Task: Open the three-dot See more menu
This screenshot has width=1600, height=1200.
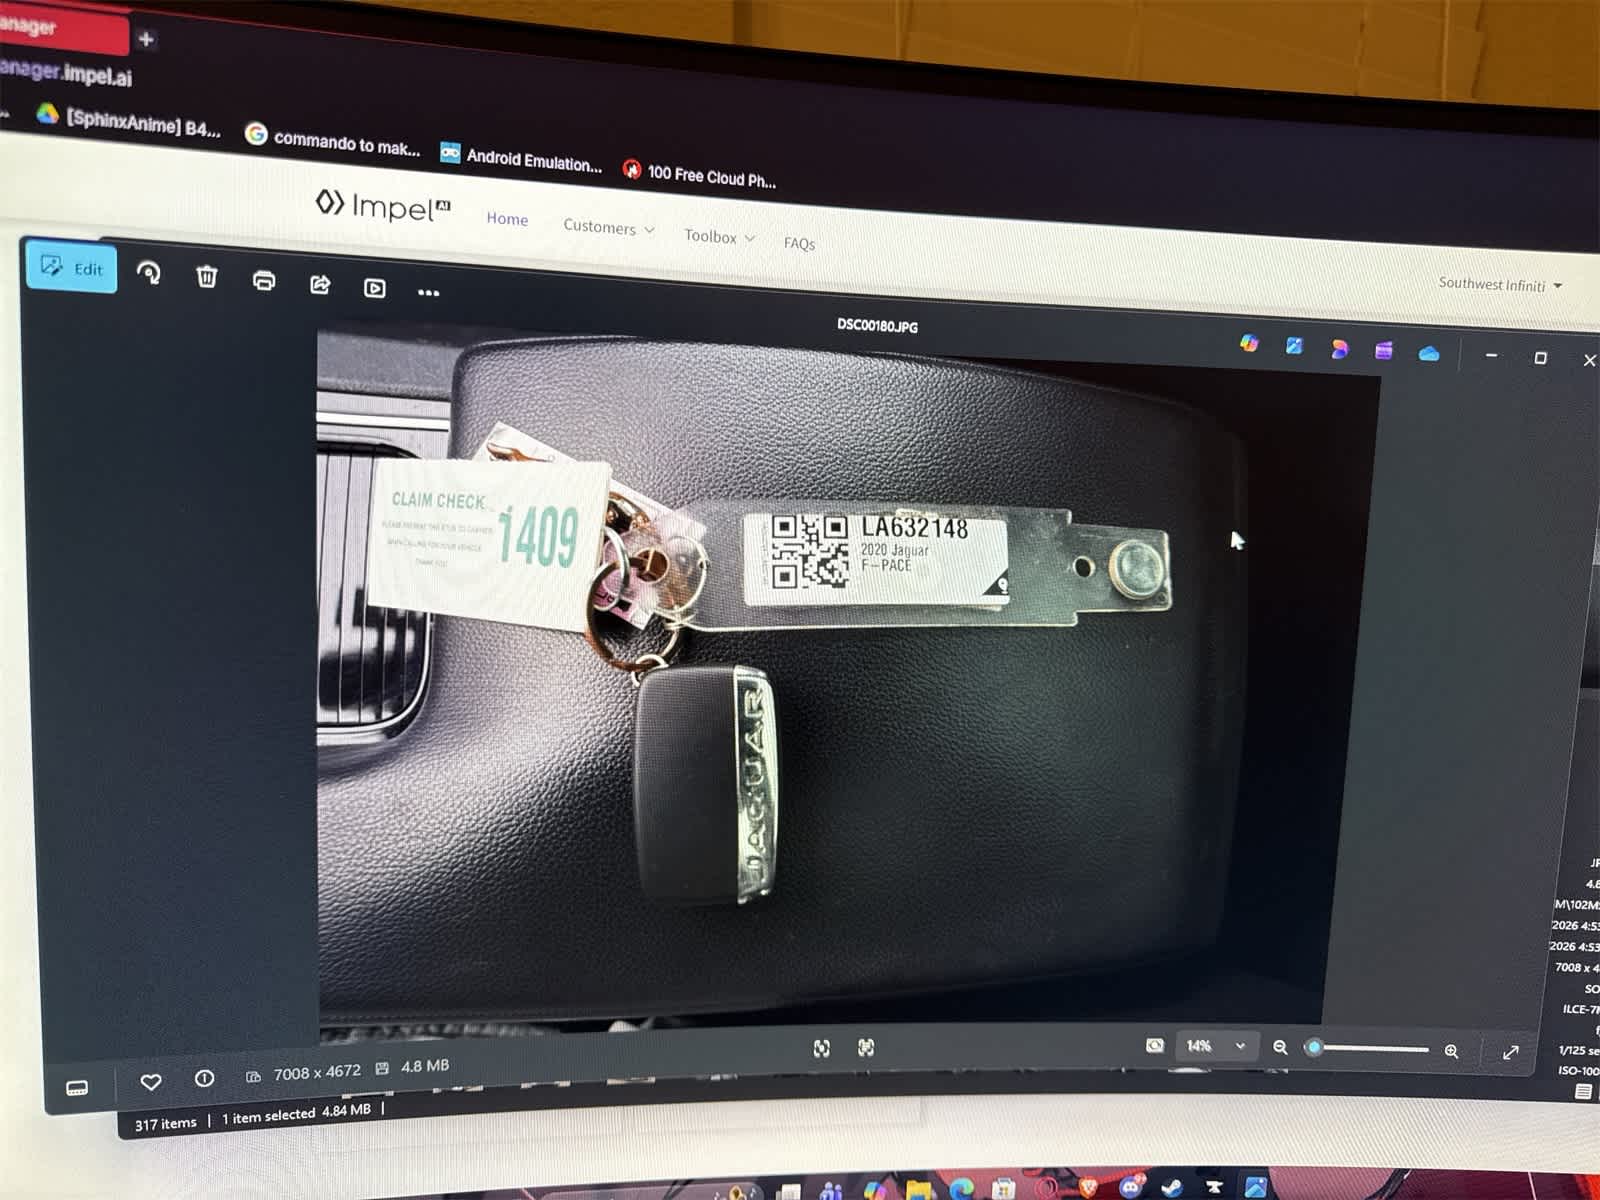Action: [428, 293]
